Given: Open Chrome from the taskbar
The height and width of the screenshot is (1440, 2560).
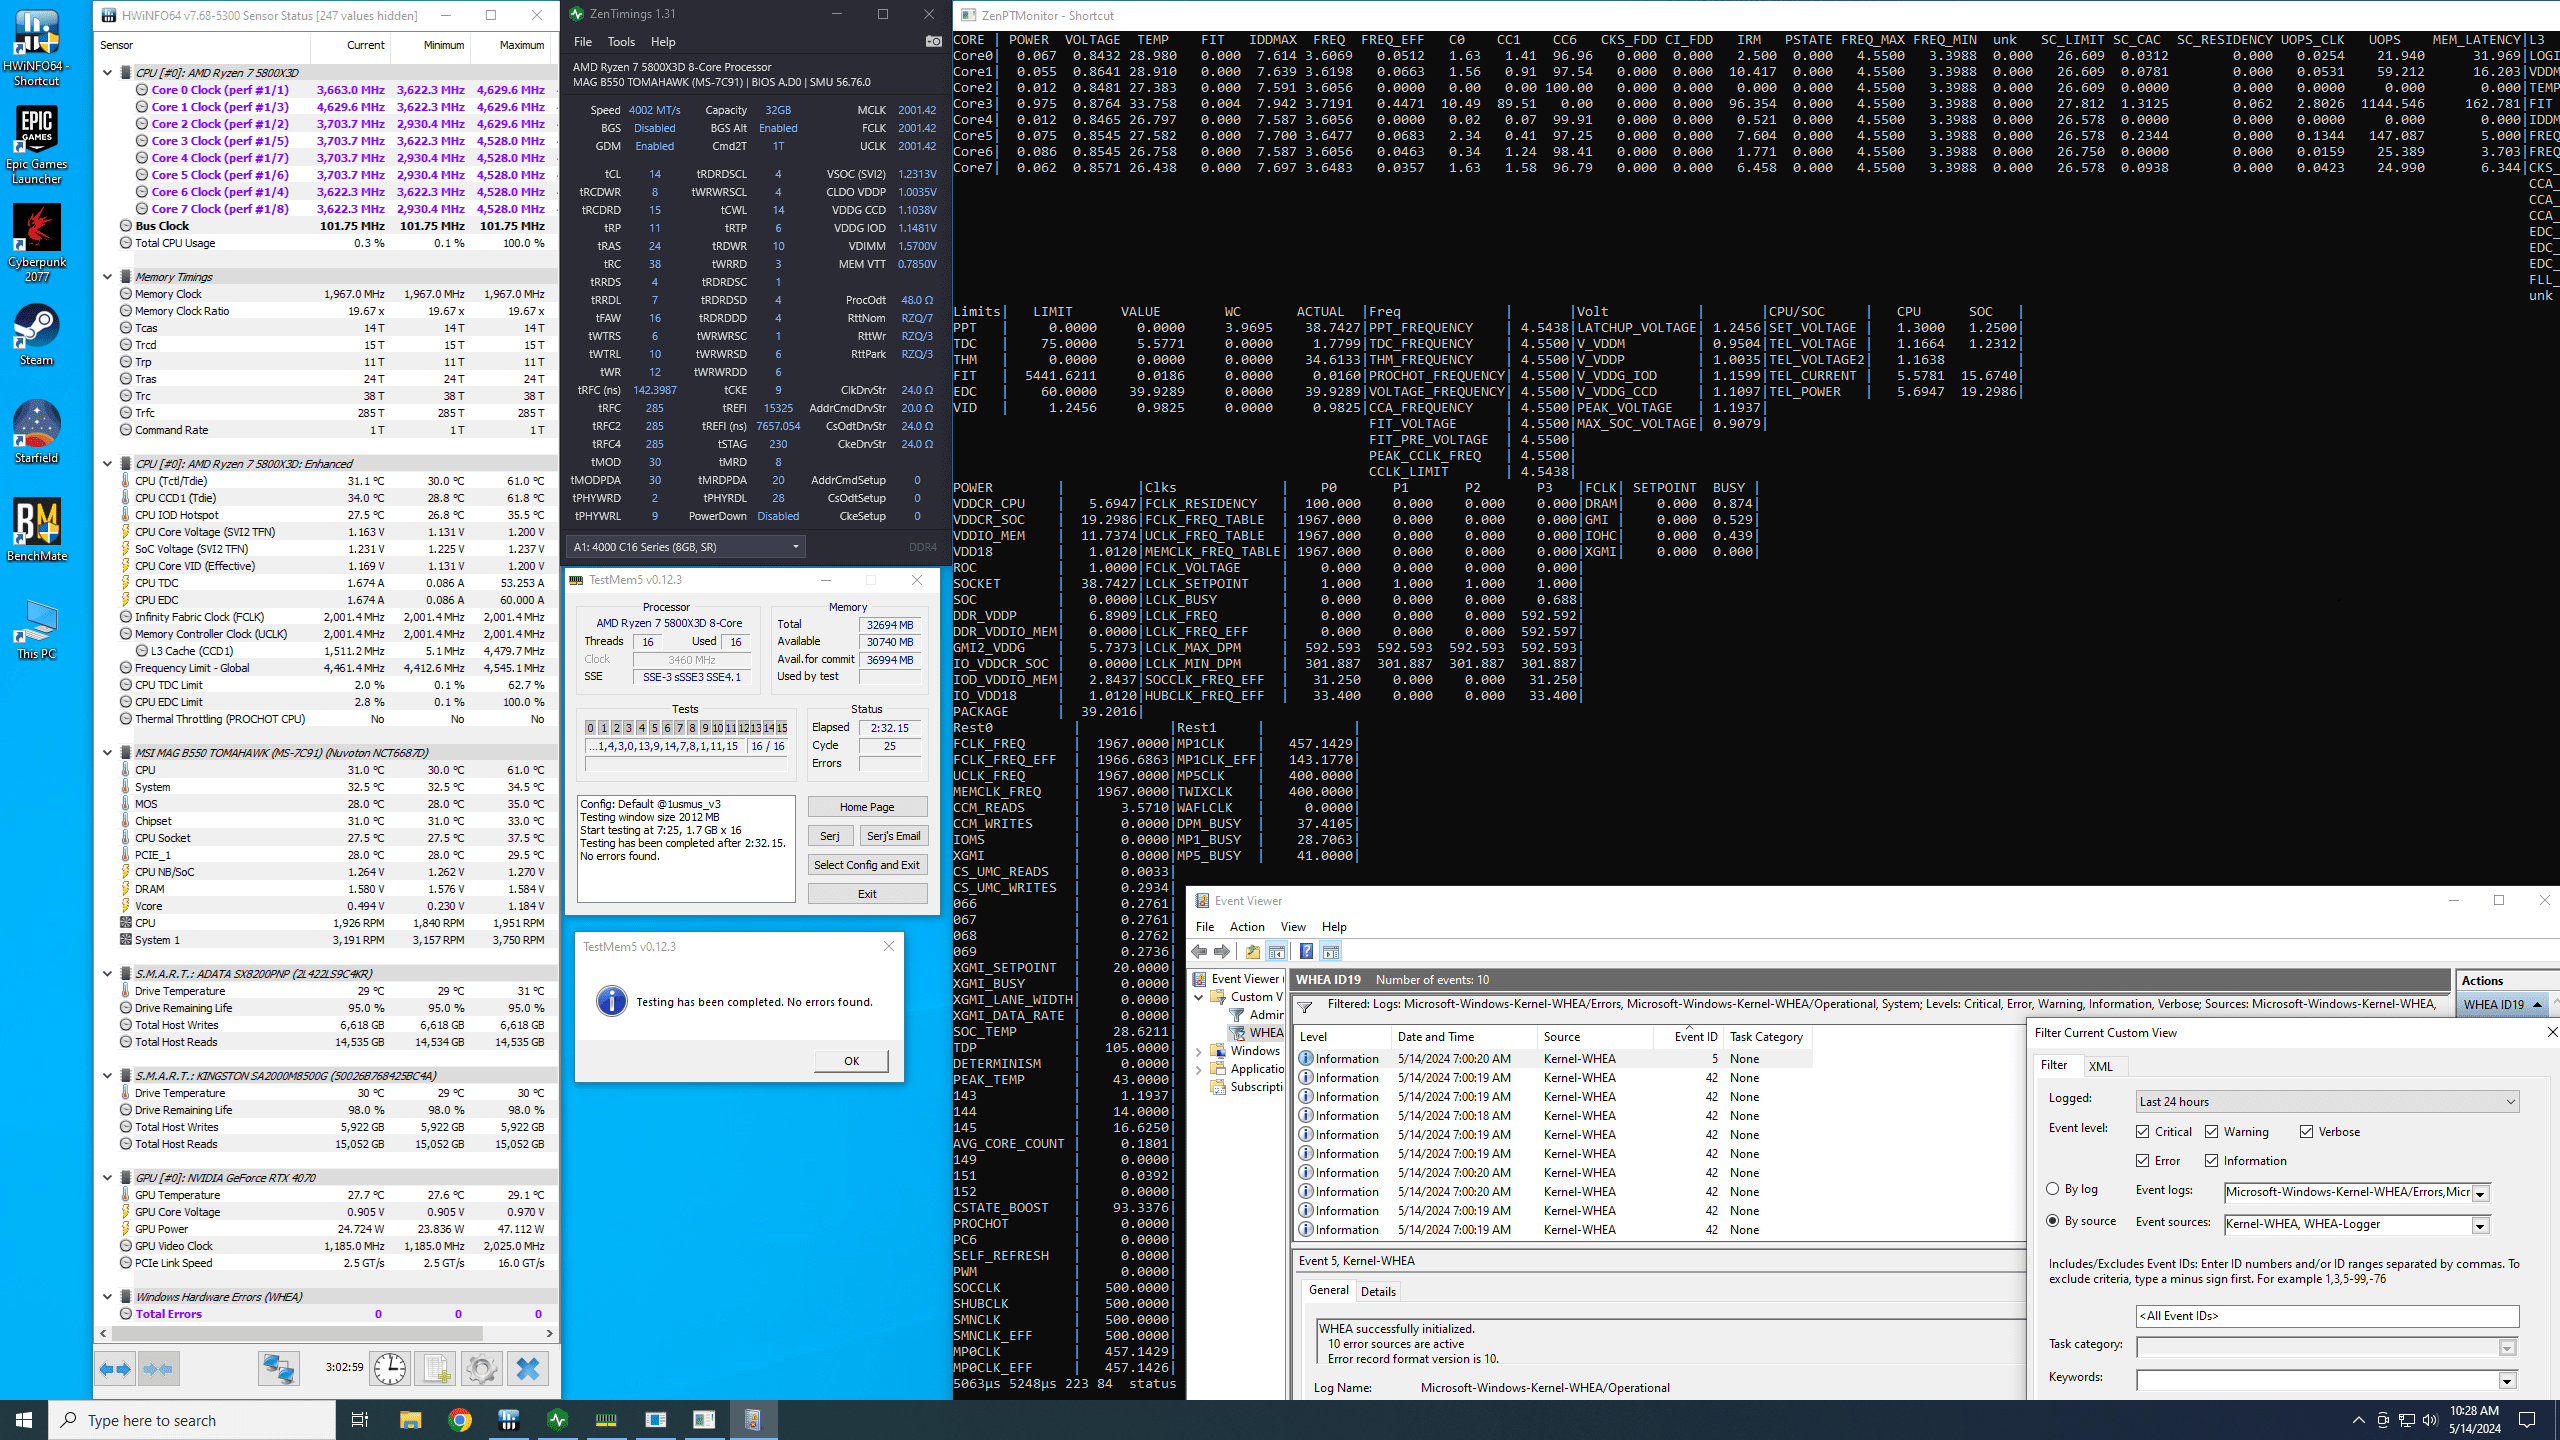Looking at the screenshot, I should 459,1419.
